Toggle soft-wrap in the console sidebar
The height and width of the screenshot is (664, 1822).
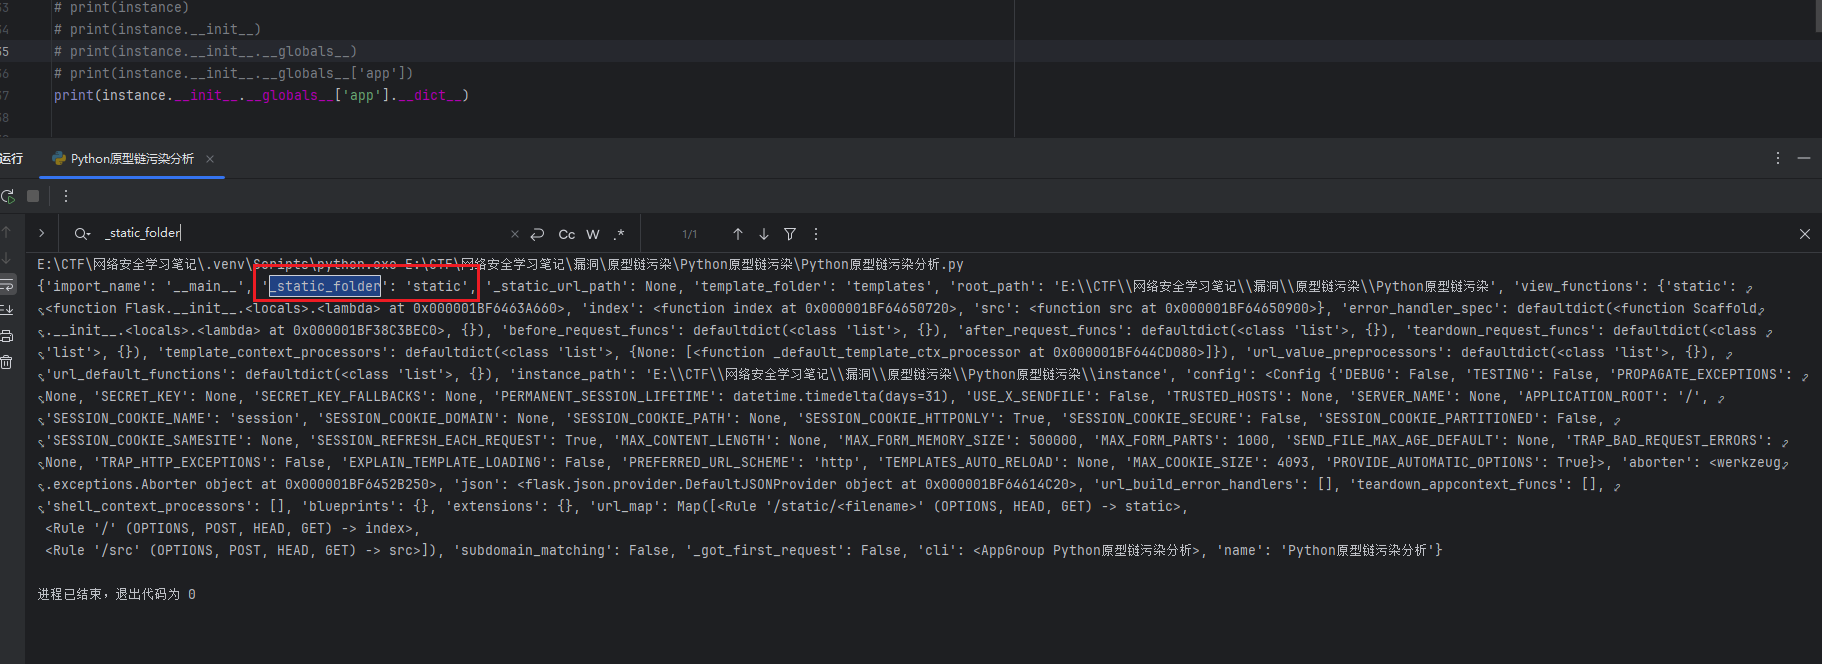tap(7, 285)
